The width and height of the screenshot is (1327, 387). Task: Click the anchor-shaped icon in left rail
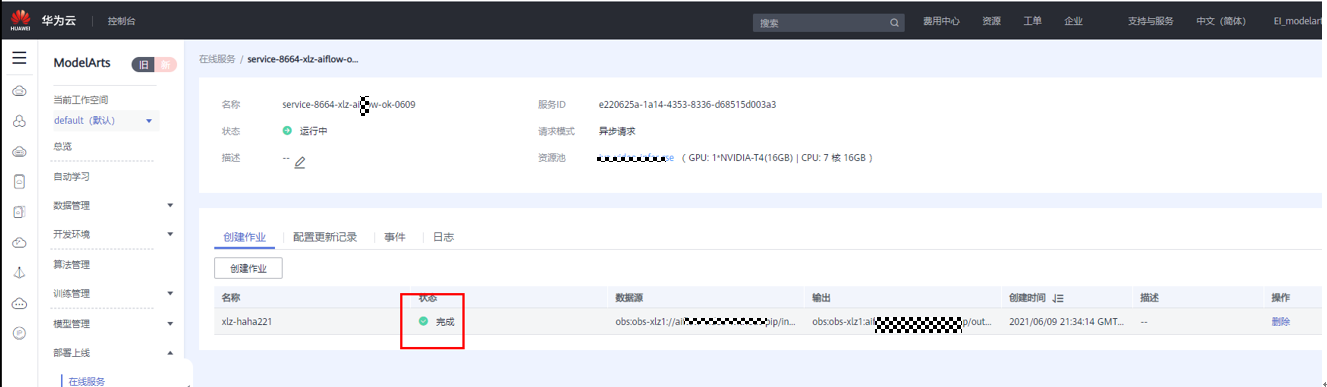pos(19,272)
